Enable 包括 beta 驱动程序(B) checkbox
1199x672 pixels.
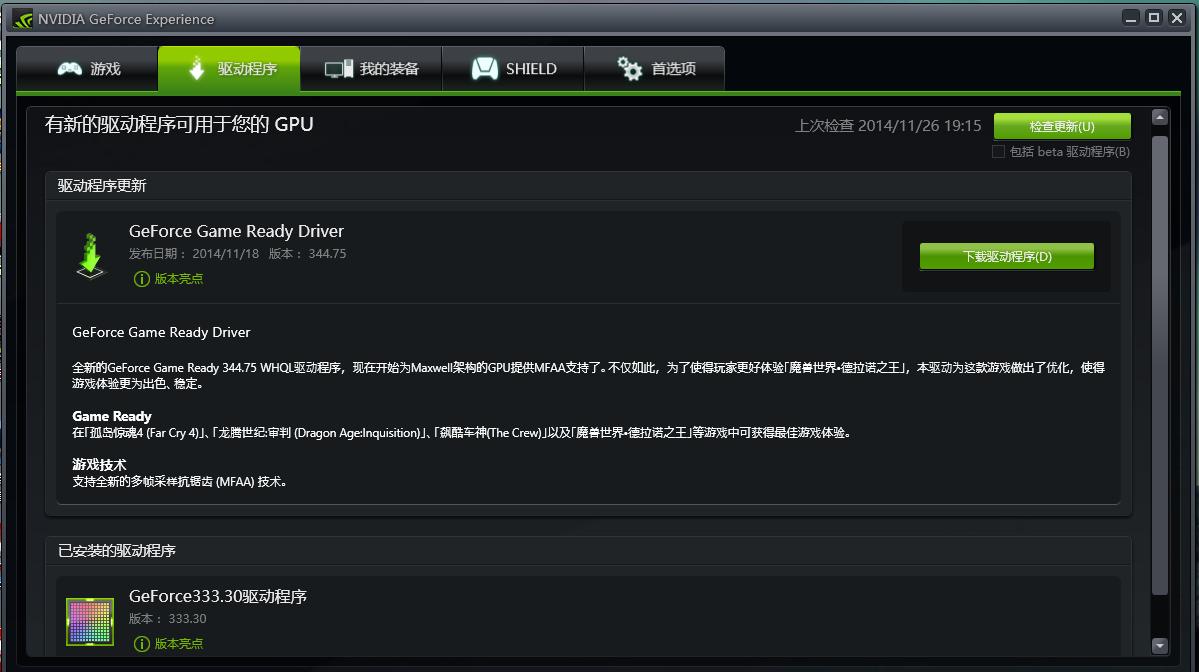coord(998,151)
